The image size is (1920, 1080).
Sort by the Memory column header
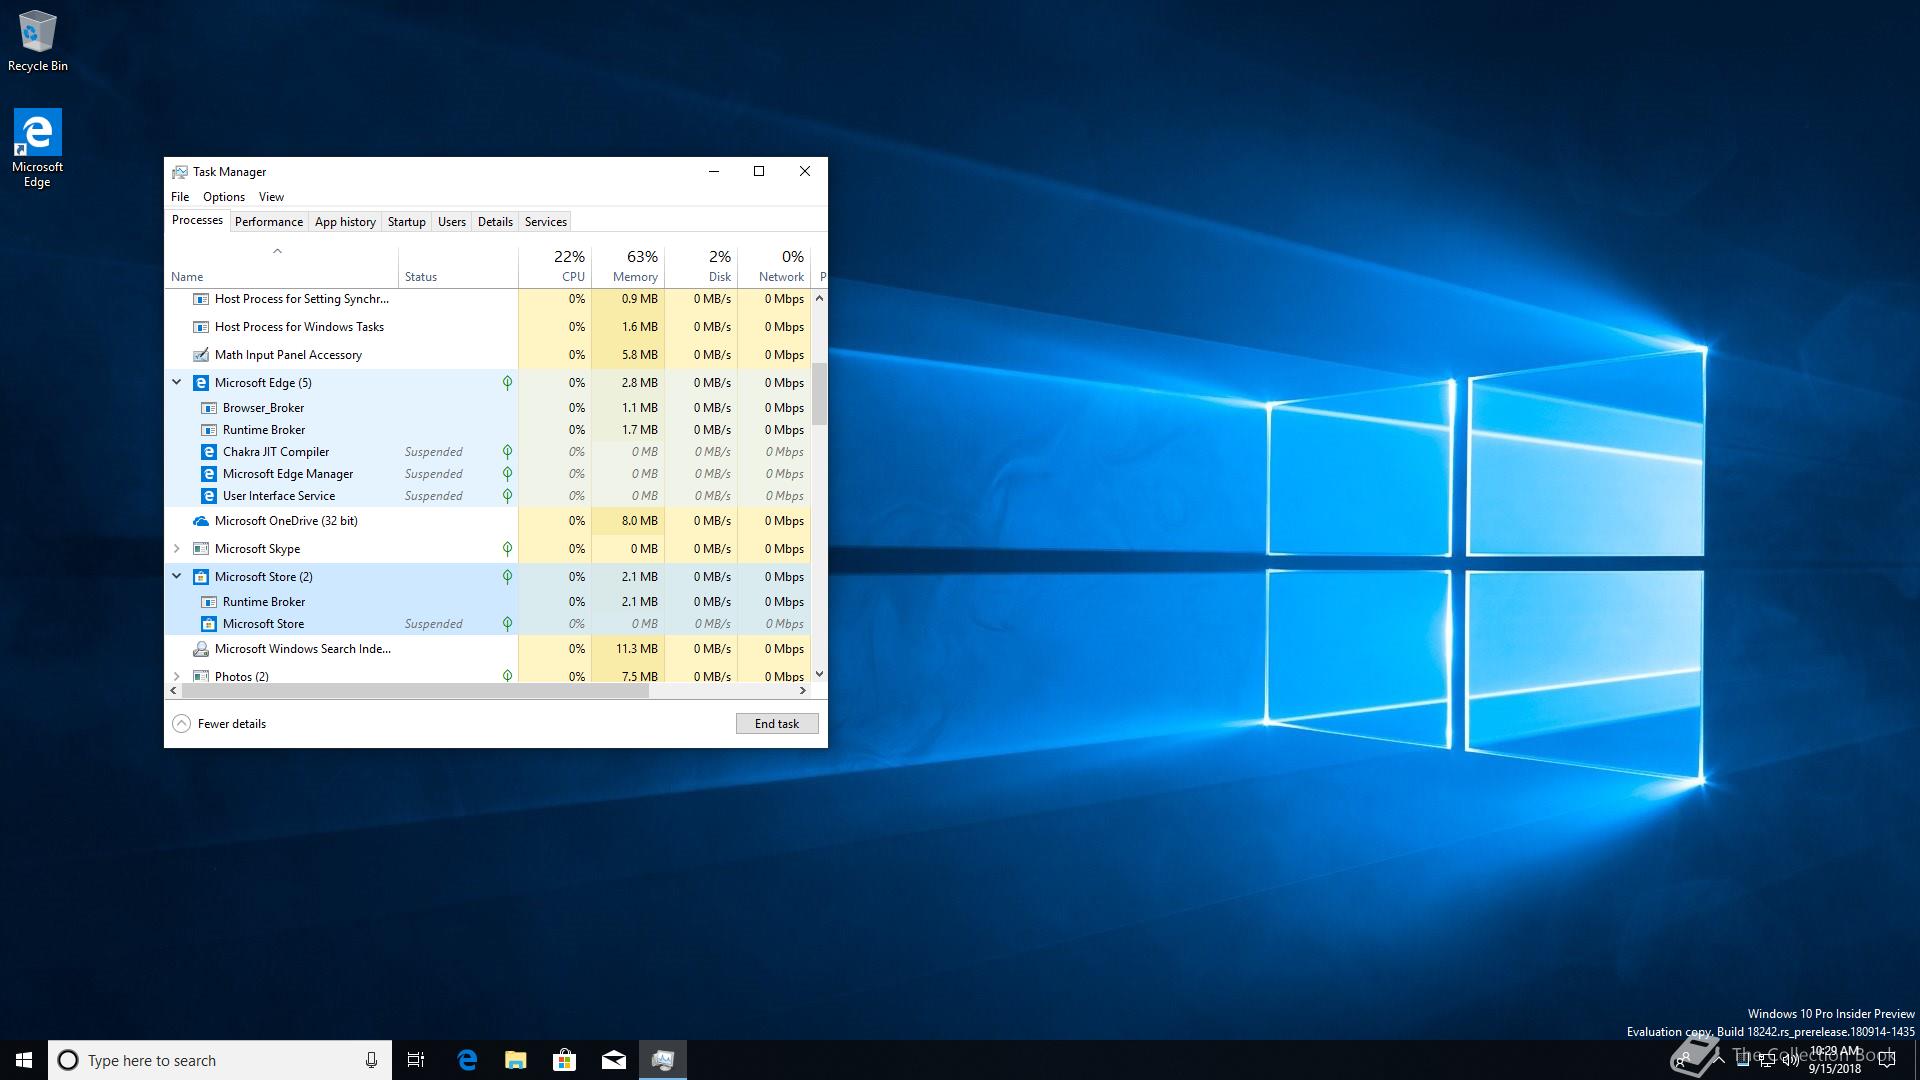[628, 267]
